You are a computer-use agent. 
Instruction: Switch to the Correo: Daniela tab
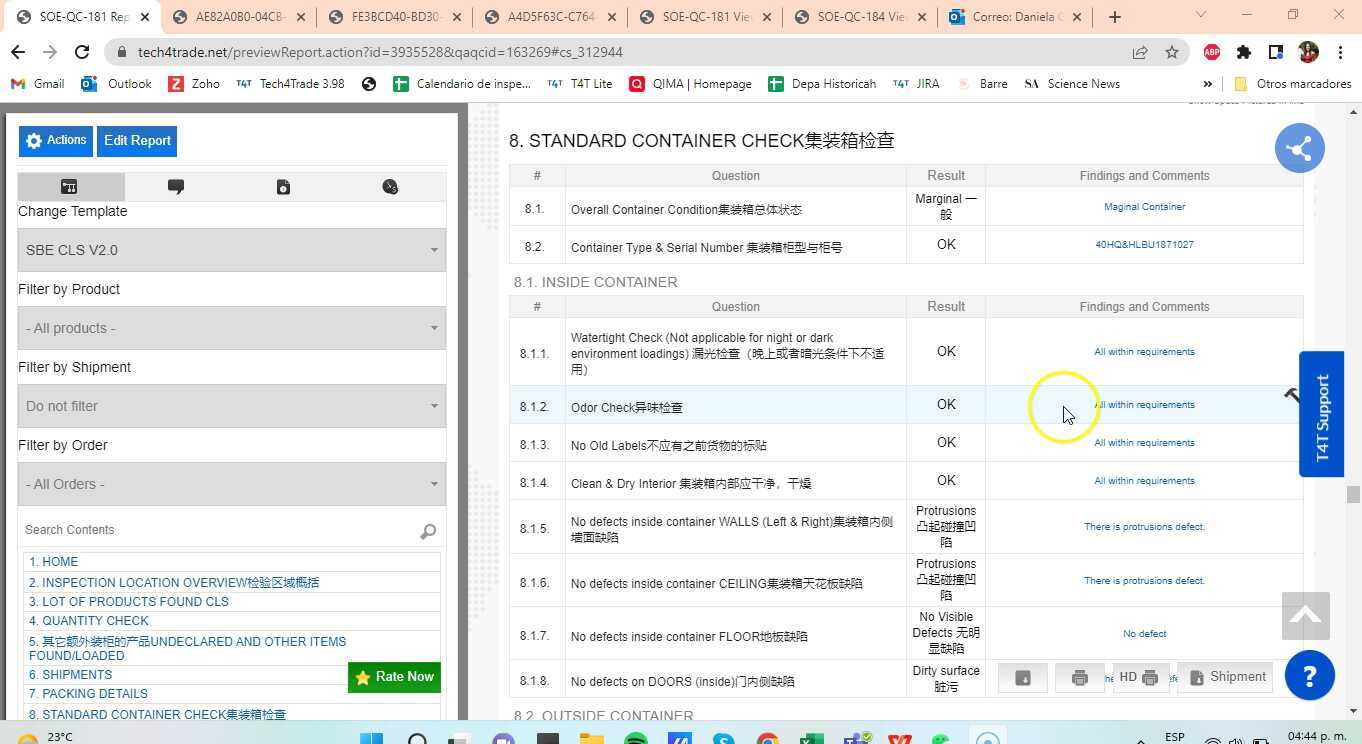[x=1013, y=17]
